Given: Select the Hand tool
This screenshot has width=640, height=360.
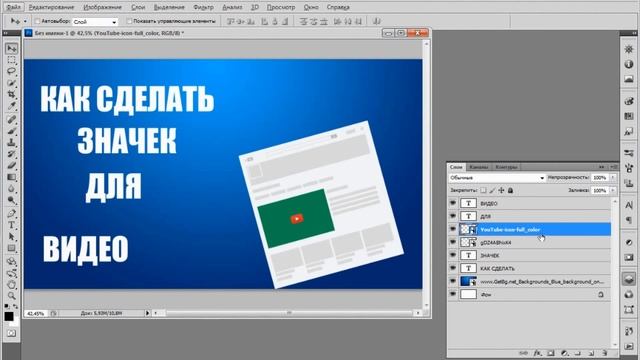Looking at the screenshot, I should tap(11, 284).
